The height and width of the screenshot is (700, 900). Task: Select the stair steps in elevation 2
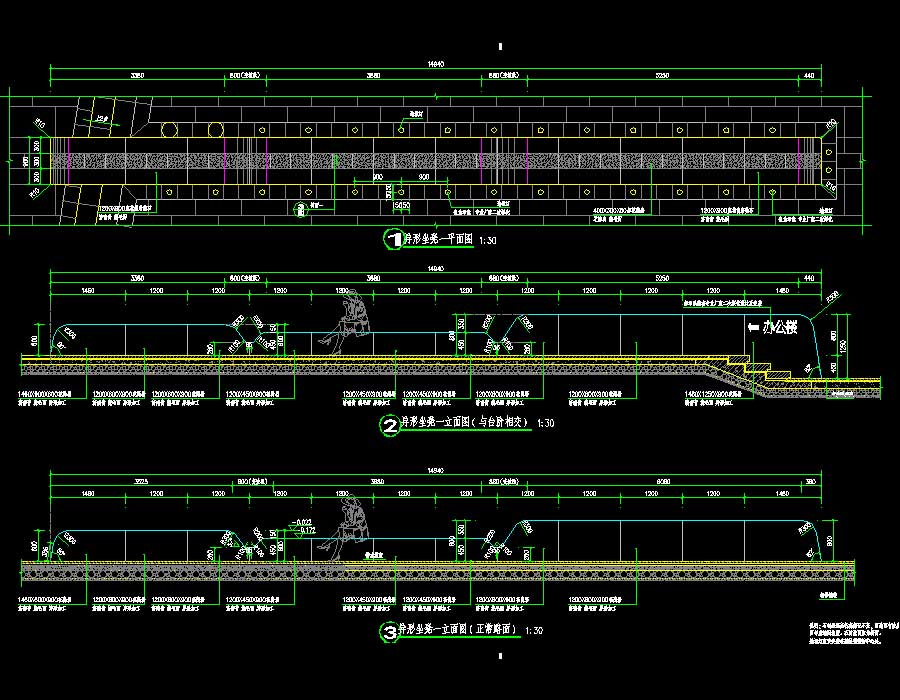click(x=762, y=370)
